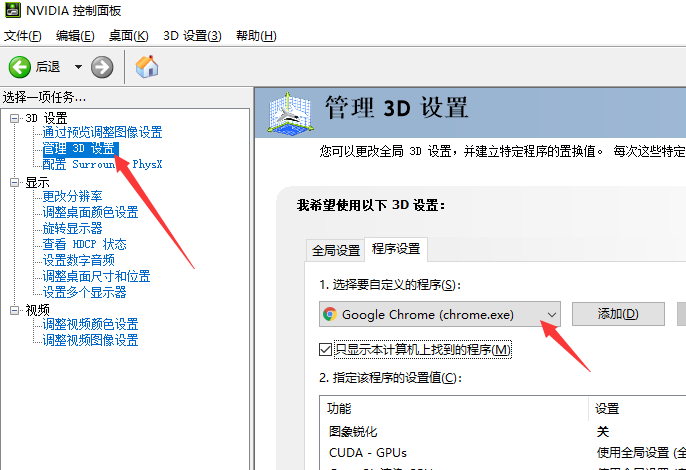Select the CUDA - GPUs feature row

tap(503, 452)
